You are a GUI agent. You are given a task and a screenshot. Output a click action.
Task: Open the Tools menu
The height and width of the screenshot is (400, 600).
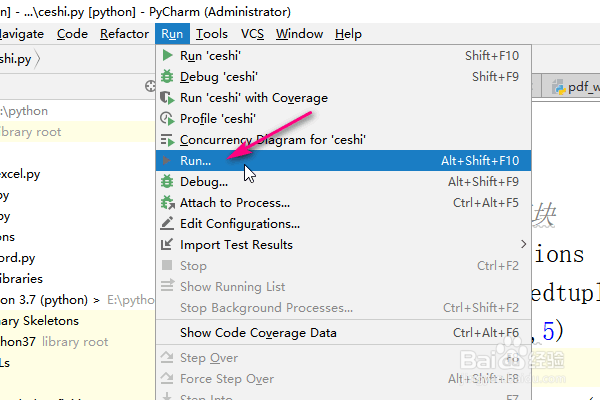pyautogui.click(x=211, y=34)
